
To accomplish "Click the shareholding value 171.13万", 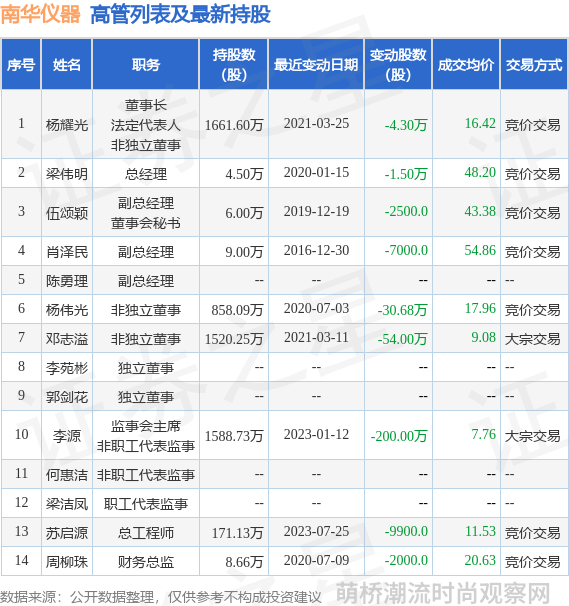I will [x=237, y=533].
